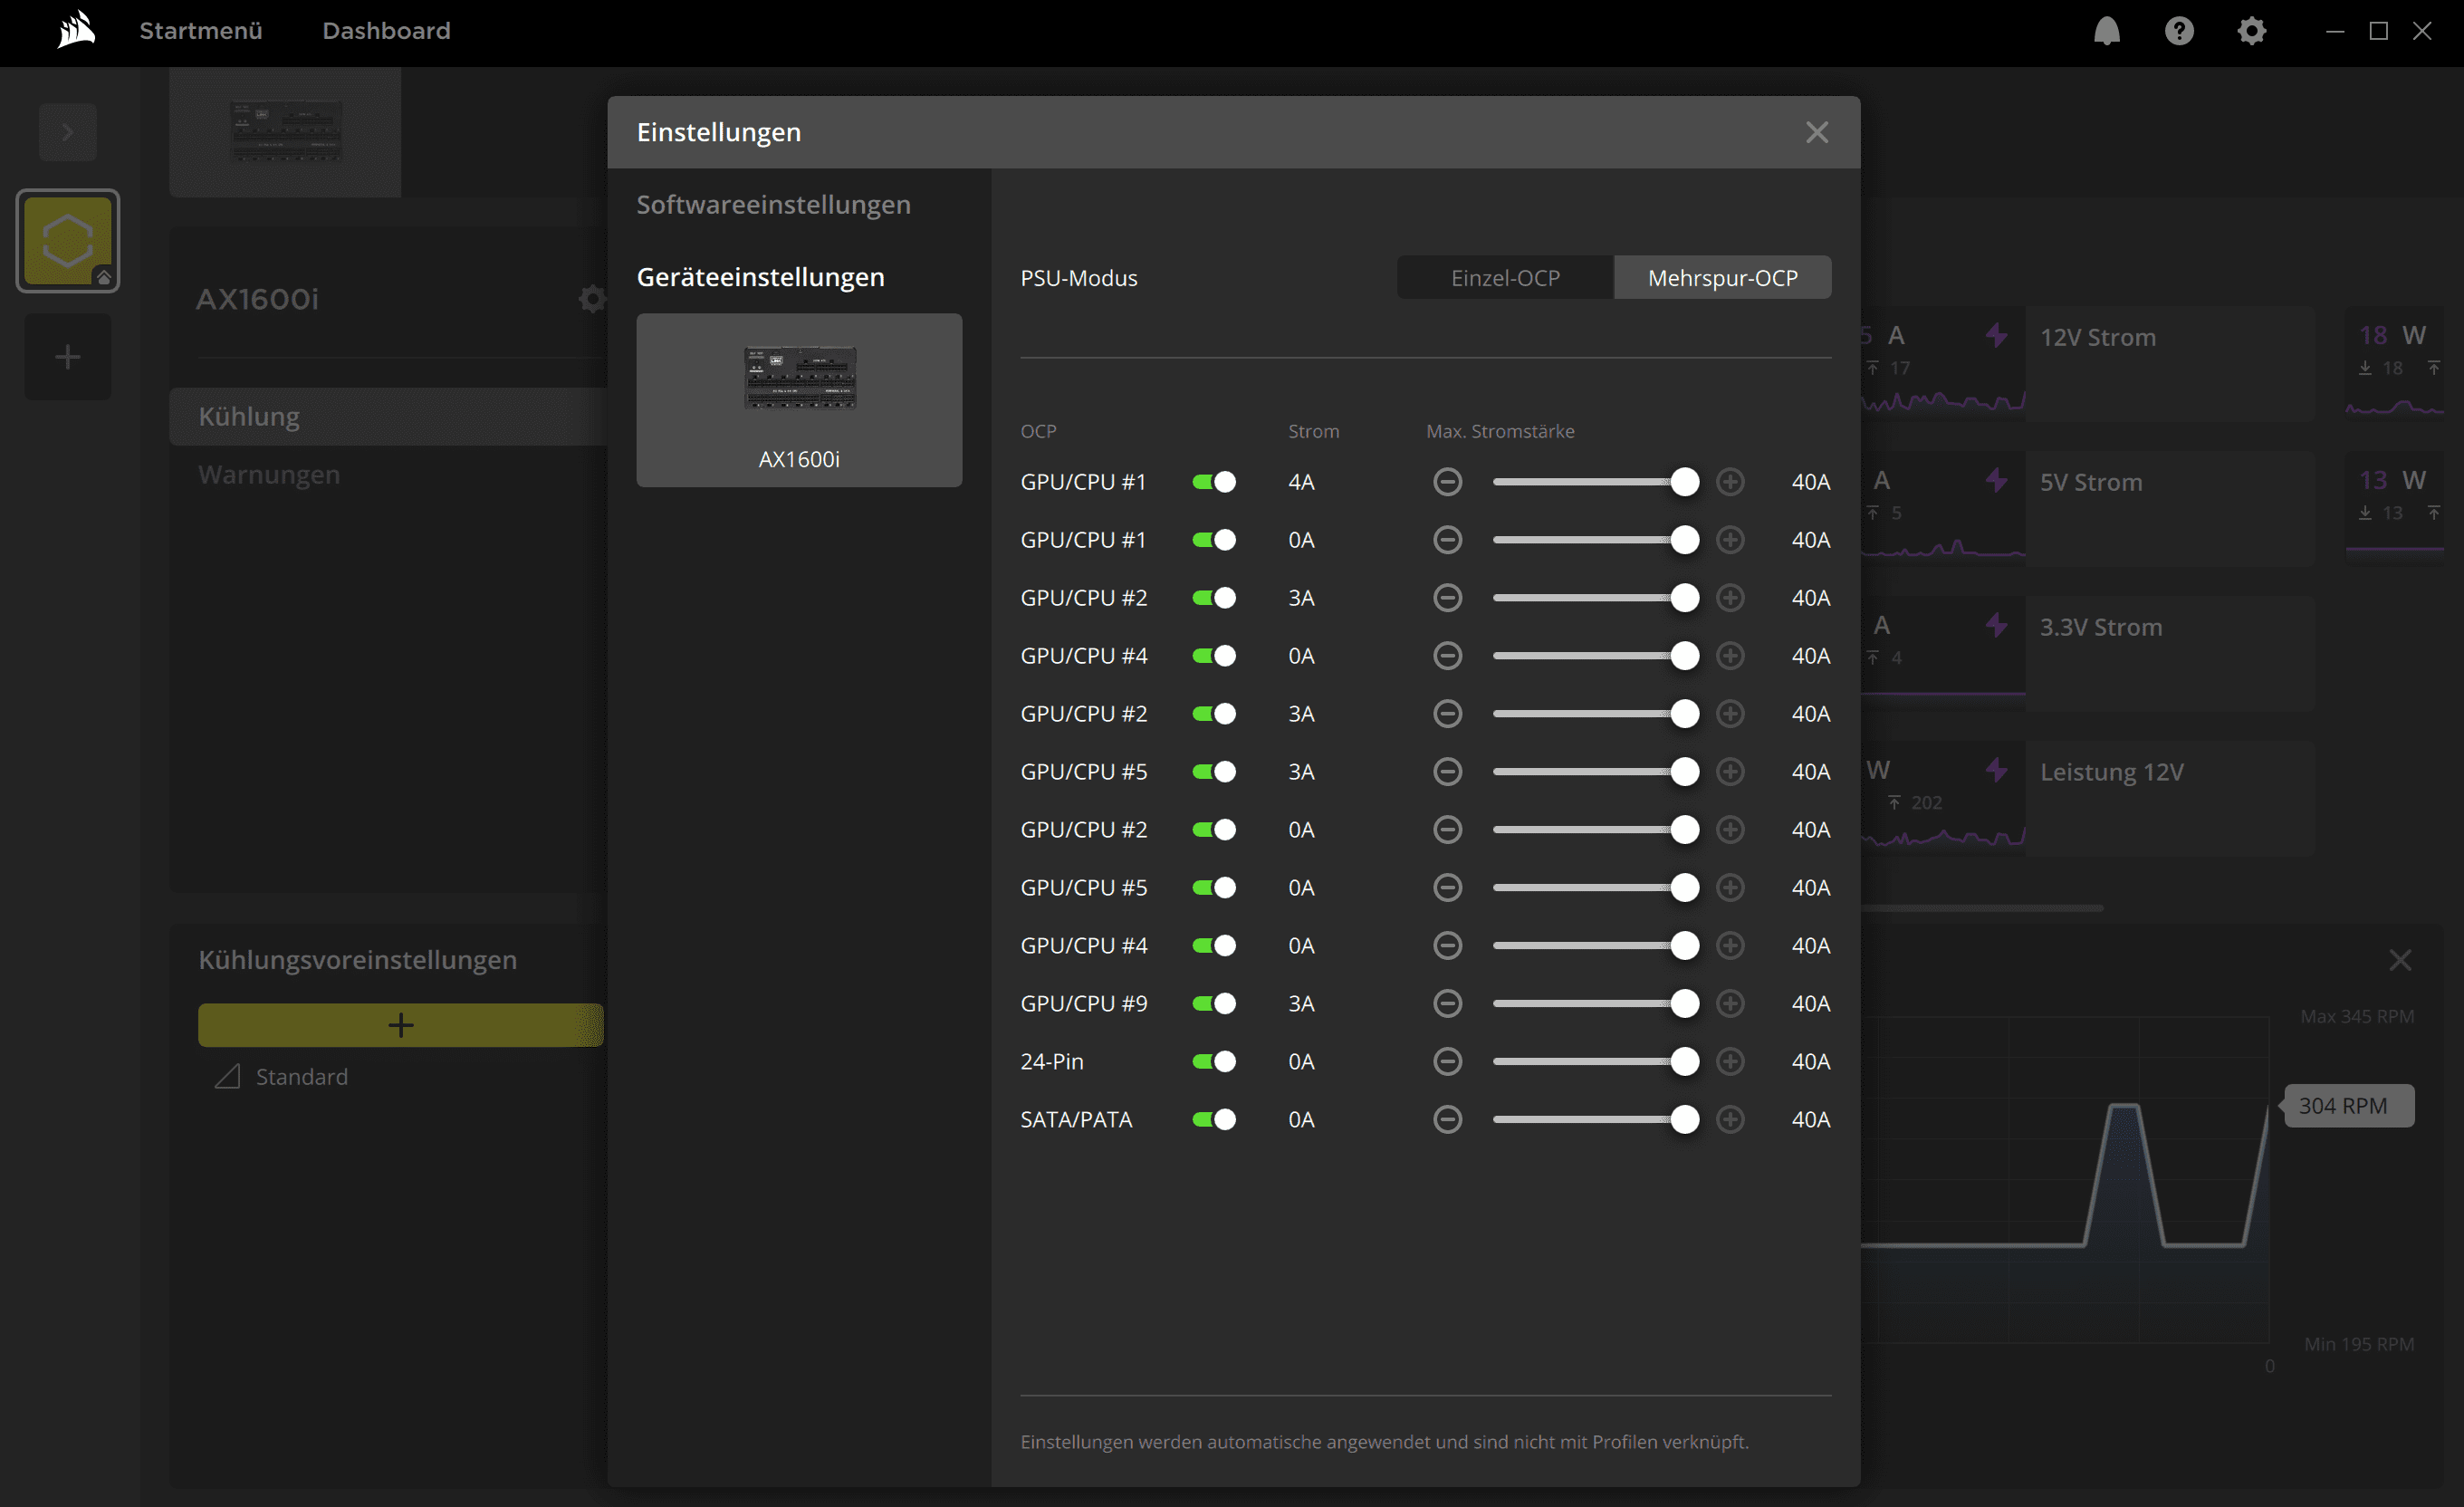Open the settings gear in the top bar
Image resolution: width=2464 pixels, height=1507 pixels.
click(2251, 31)
